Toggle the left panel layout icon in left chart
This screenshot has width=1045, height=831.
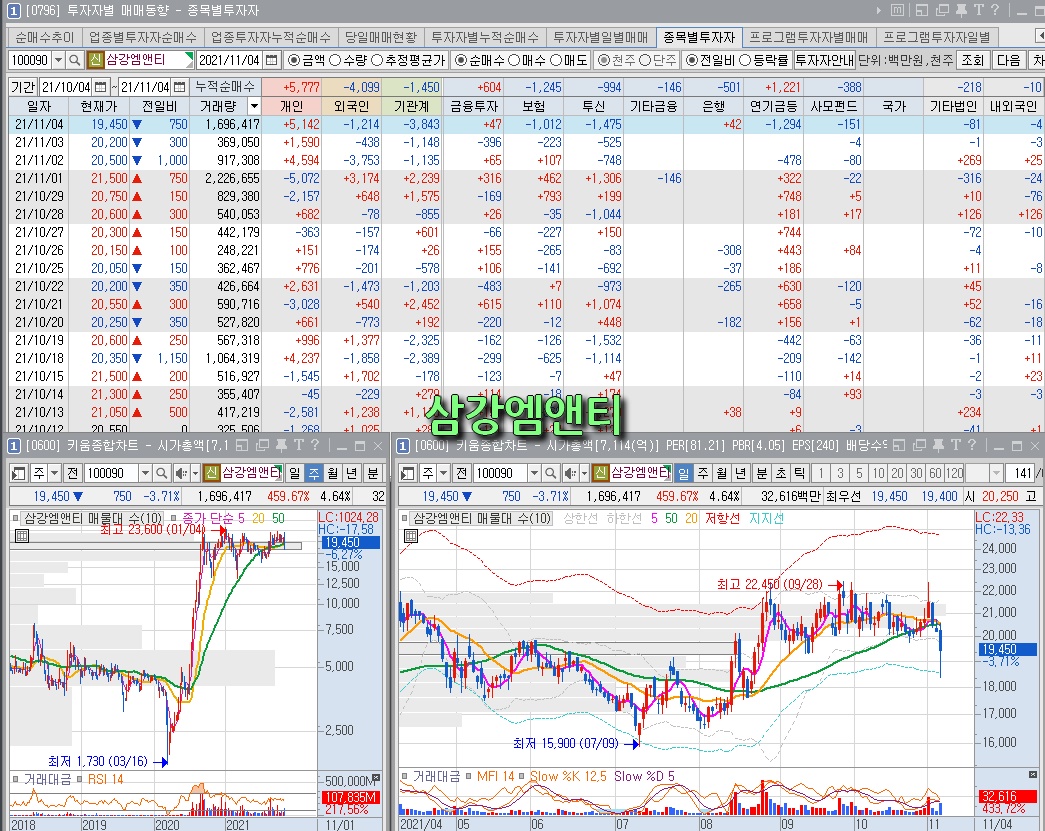point(18,473)
